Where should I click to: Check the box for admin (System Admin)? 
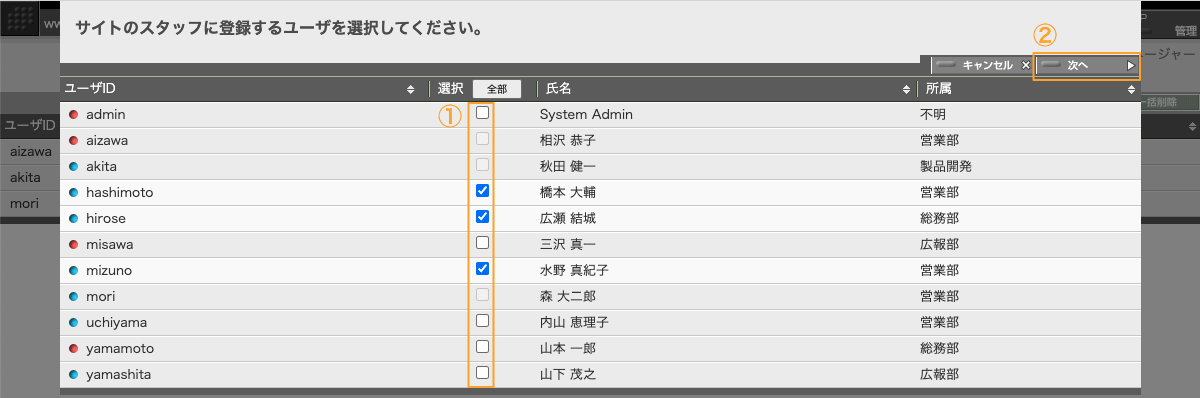pyautogui.click(x=483, y=113)
